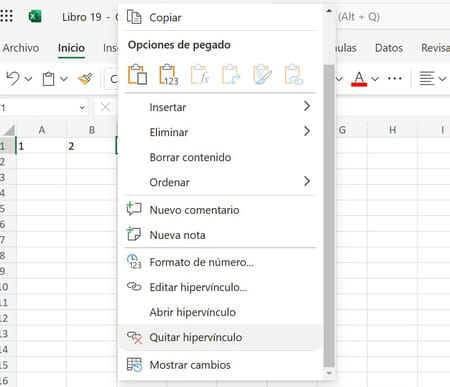Click the context menu scrollbar thumb

(329, 216)
